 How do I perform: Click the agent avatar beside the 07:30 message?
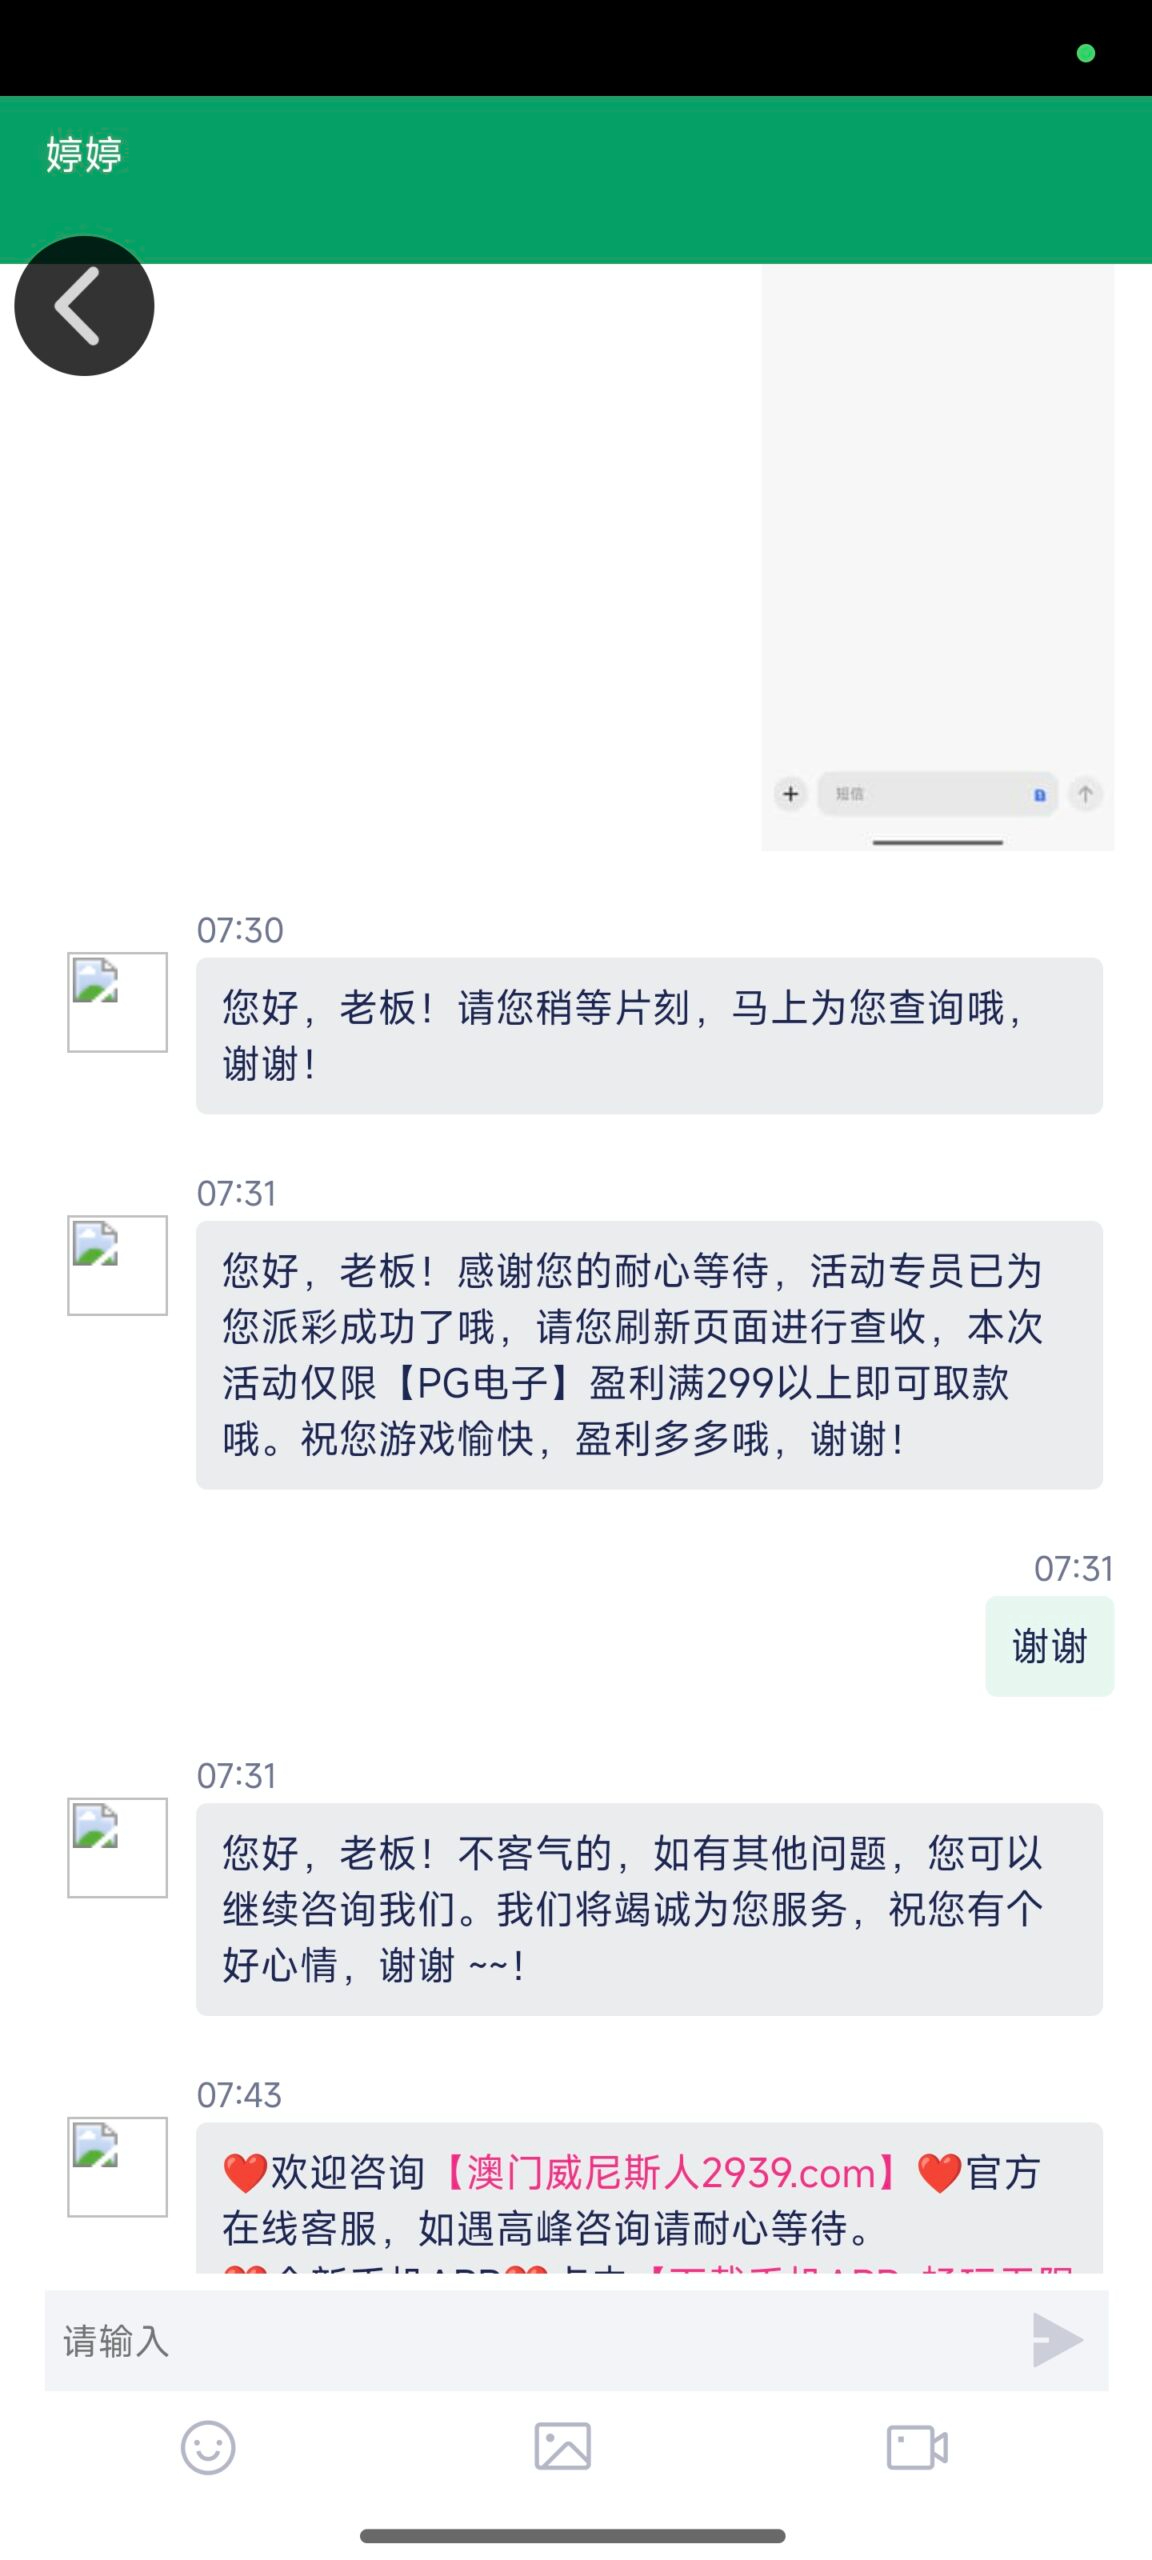coord(117,1002)
